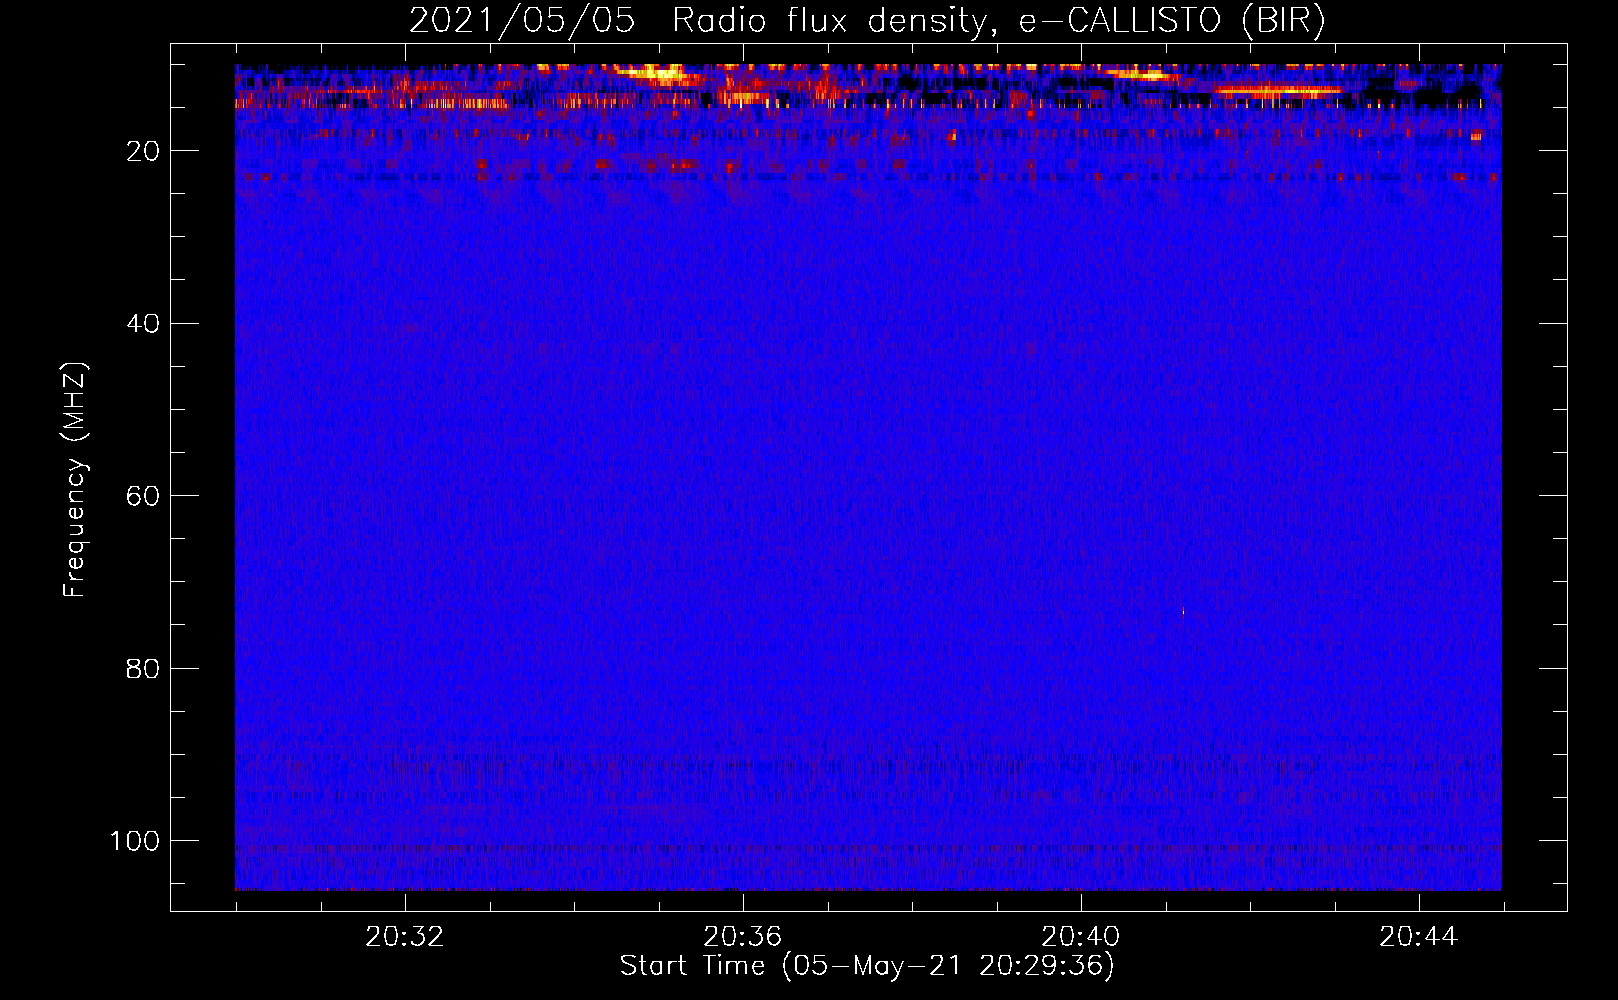The width and height of the screenshot is (1618, 1000).
Task: Click the 20:32 time tick label
Action: (405, 937)
